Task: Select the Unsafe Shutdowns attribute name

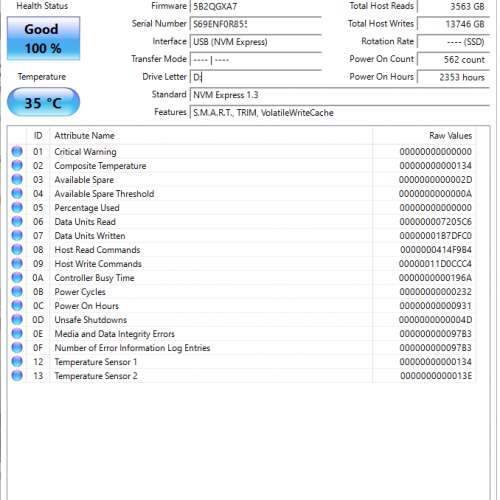Action: (90, 320)
